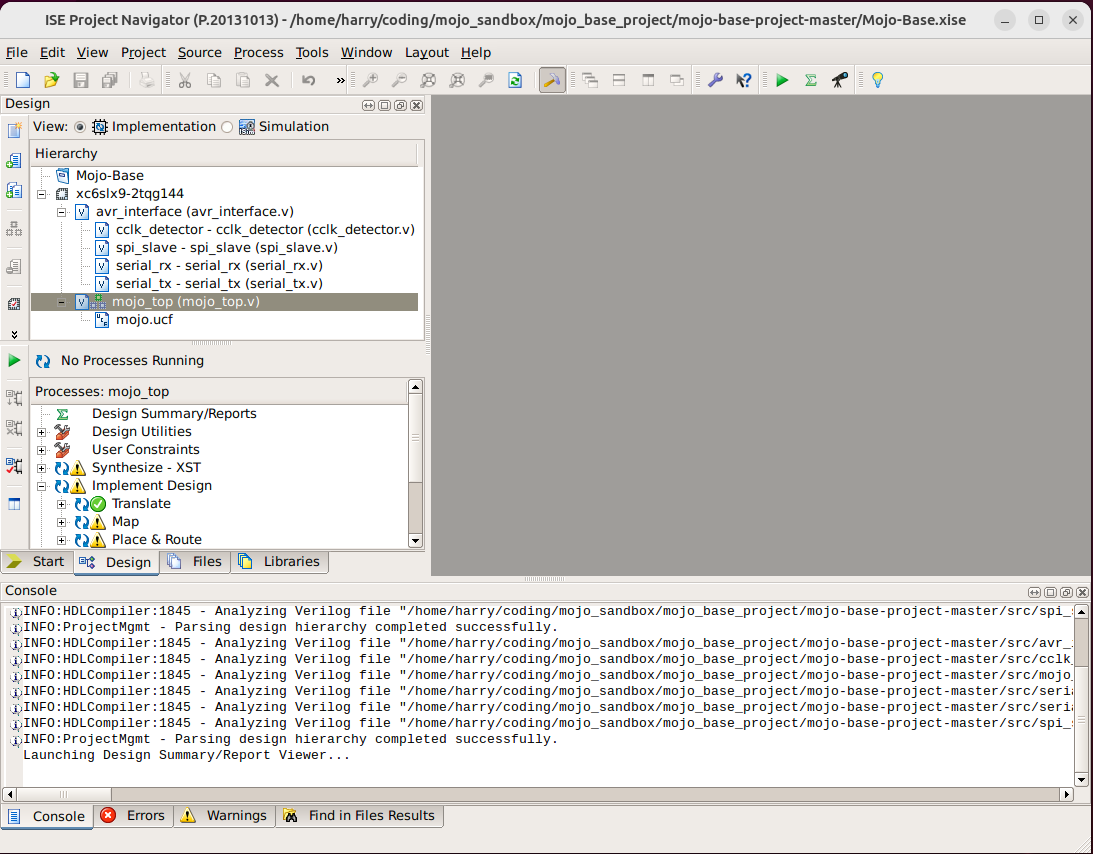Expand the Design Utilities process
Screen dimensions: 1093x854
42,432
